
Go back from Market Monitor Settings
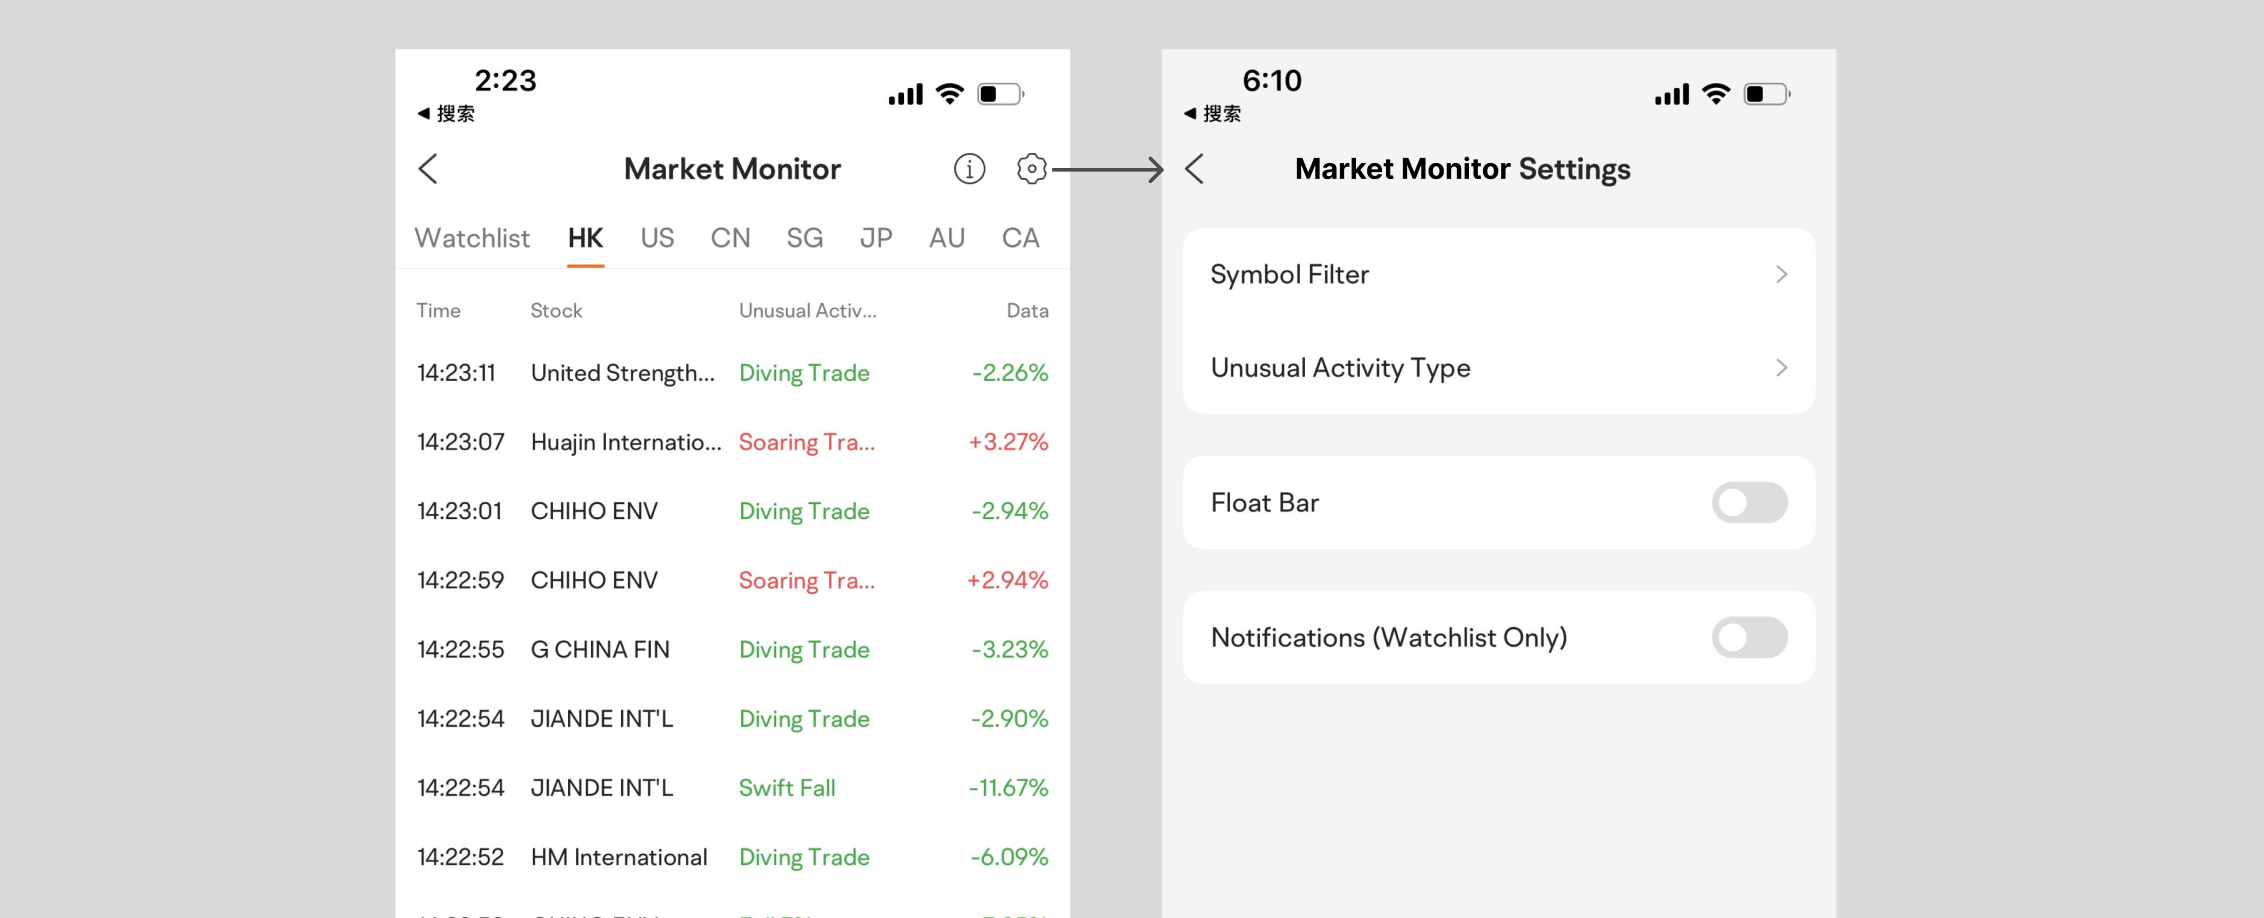tap(1194, 169)
